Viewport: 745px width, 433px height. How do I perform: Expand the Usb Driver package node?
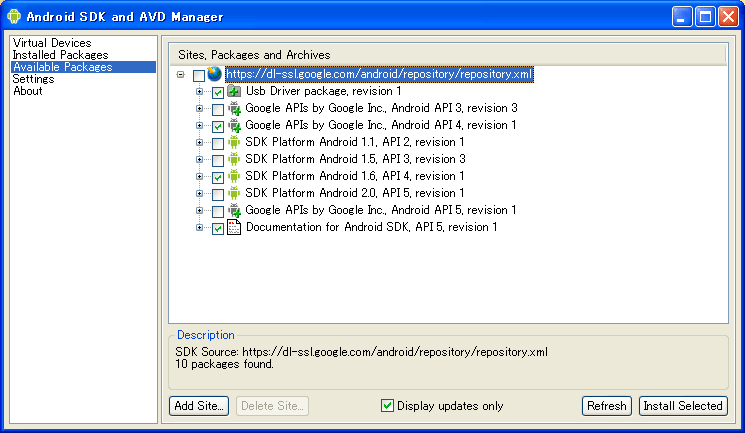[x=199, y=91]
